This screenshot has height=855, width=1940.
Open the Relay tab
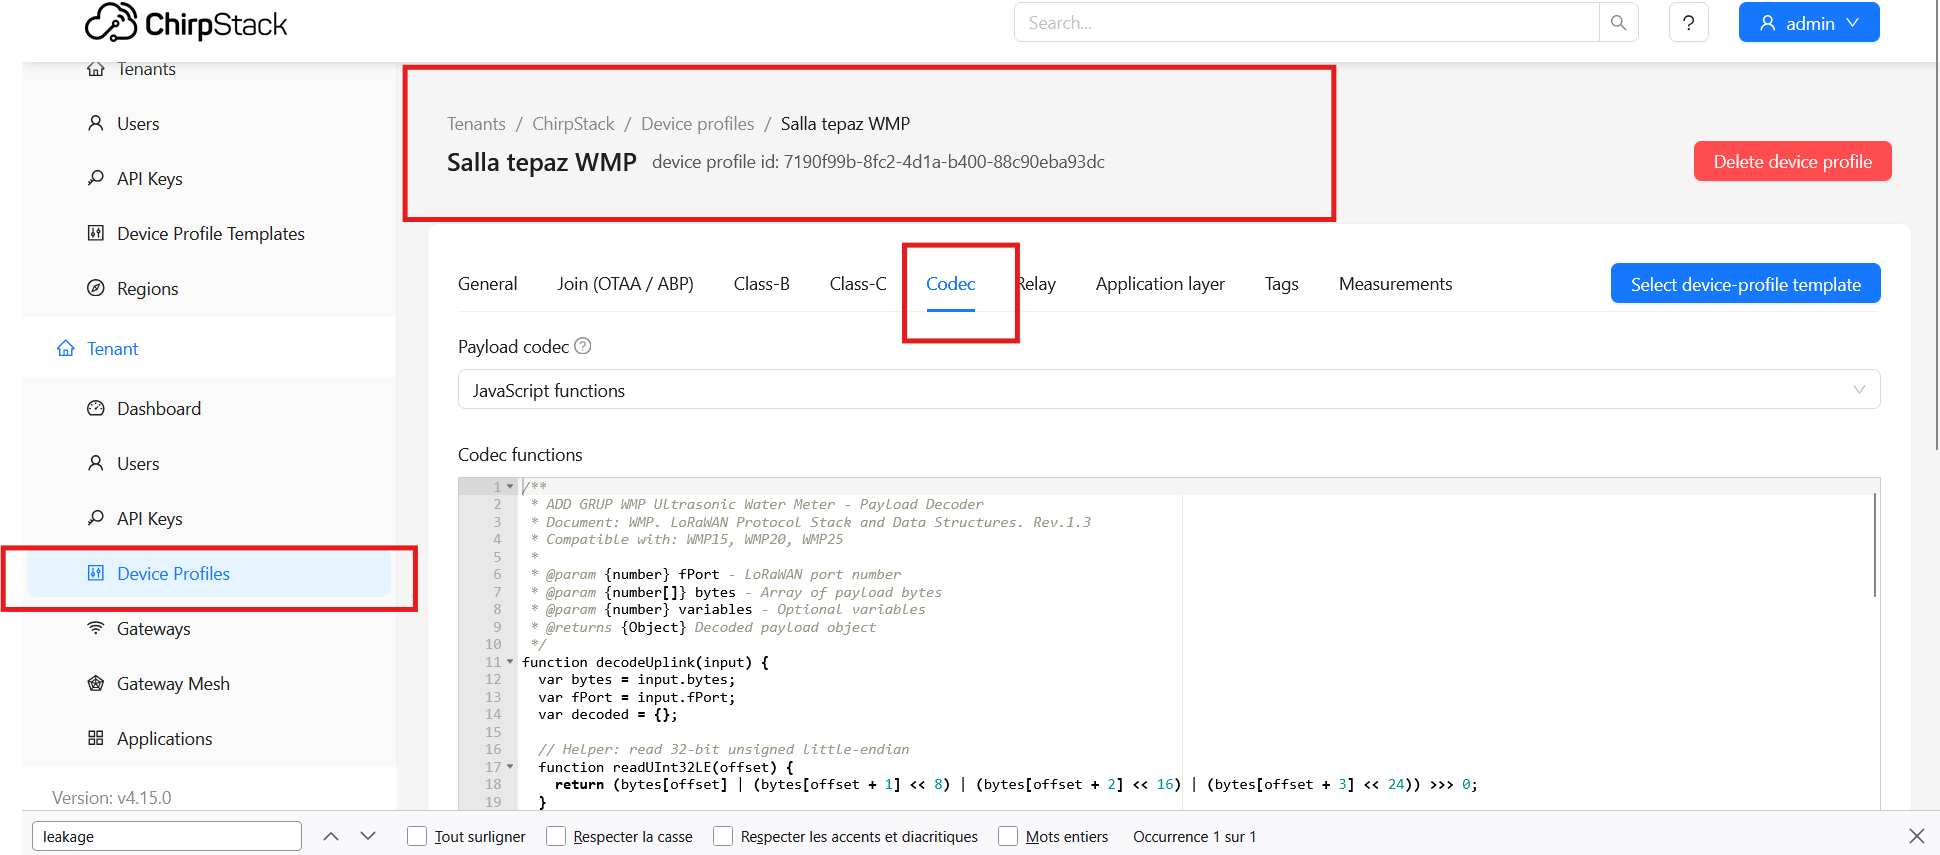[x=1036, y=284]
